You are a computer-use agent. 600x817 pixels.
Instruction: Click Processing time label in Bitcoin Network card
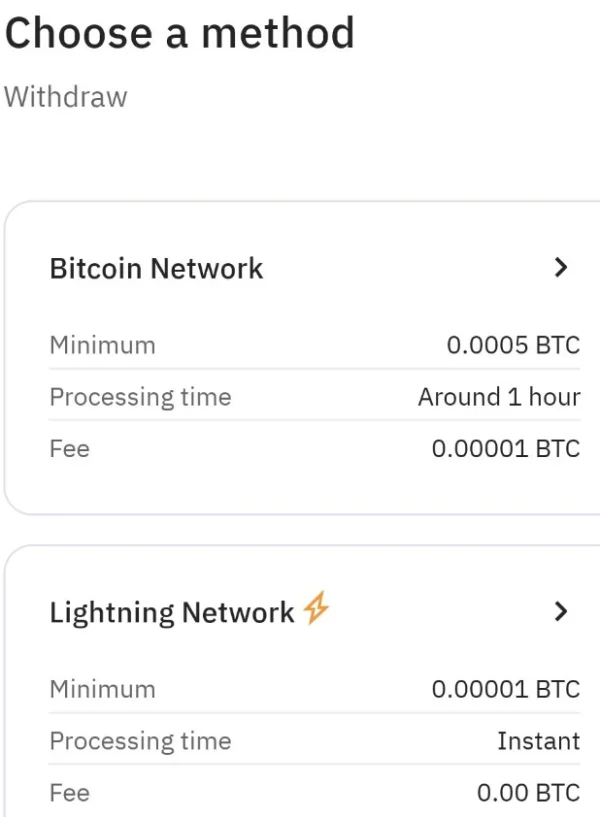pyautogui.click(x=140, y=397)
